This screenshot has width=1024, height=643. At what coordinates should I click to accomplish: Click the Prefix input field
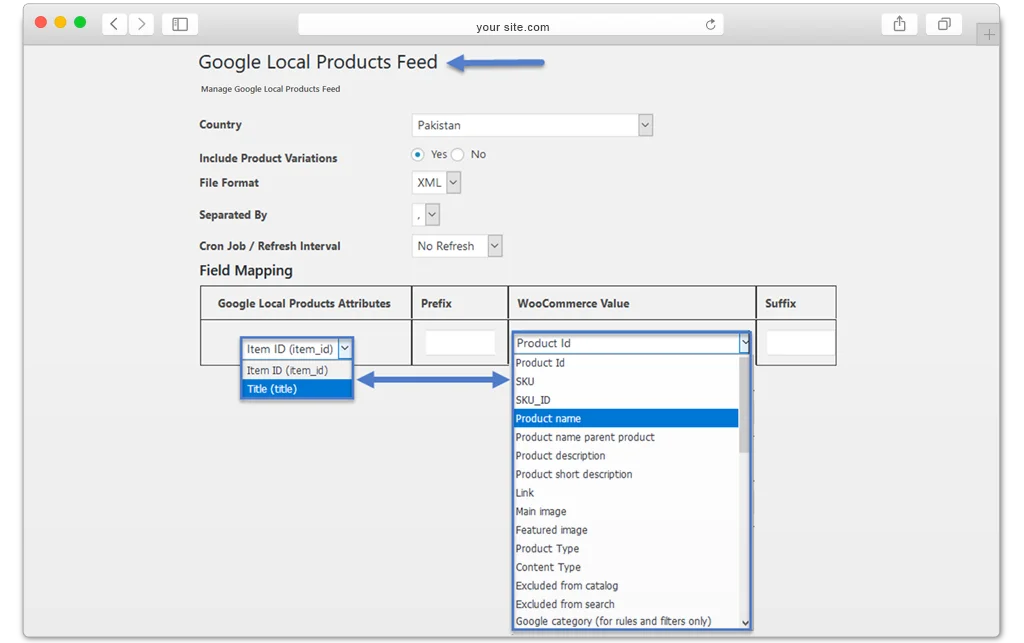[x=460, y=343]
